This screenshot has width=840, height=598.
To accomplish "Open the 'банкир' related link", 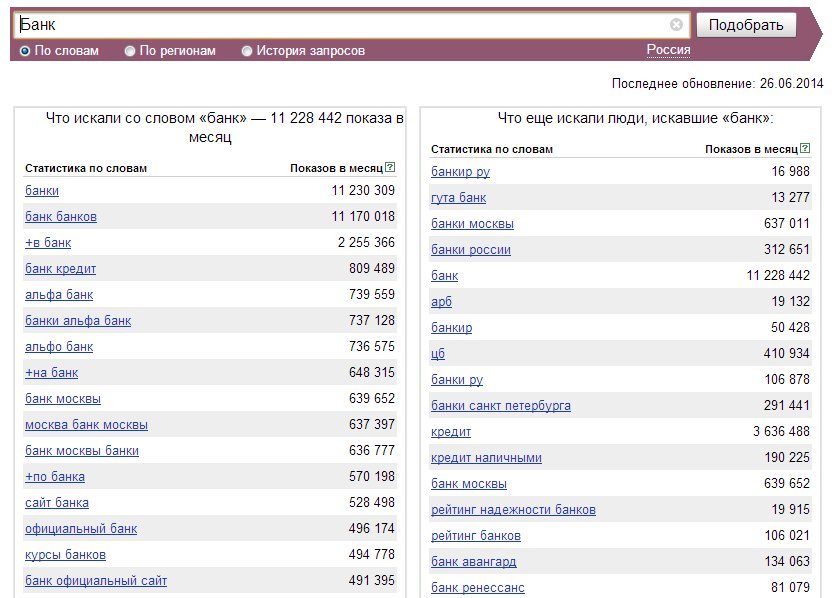I will click(452, 328).
